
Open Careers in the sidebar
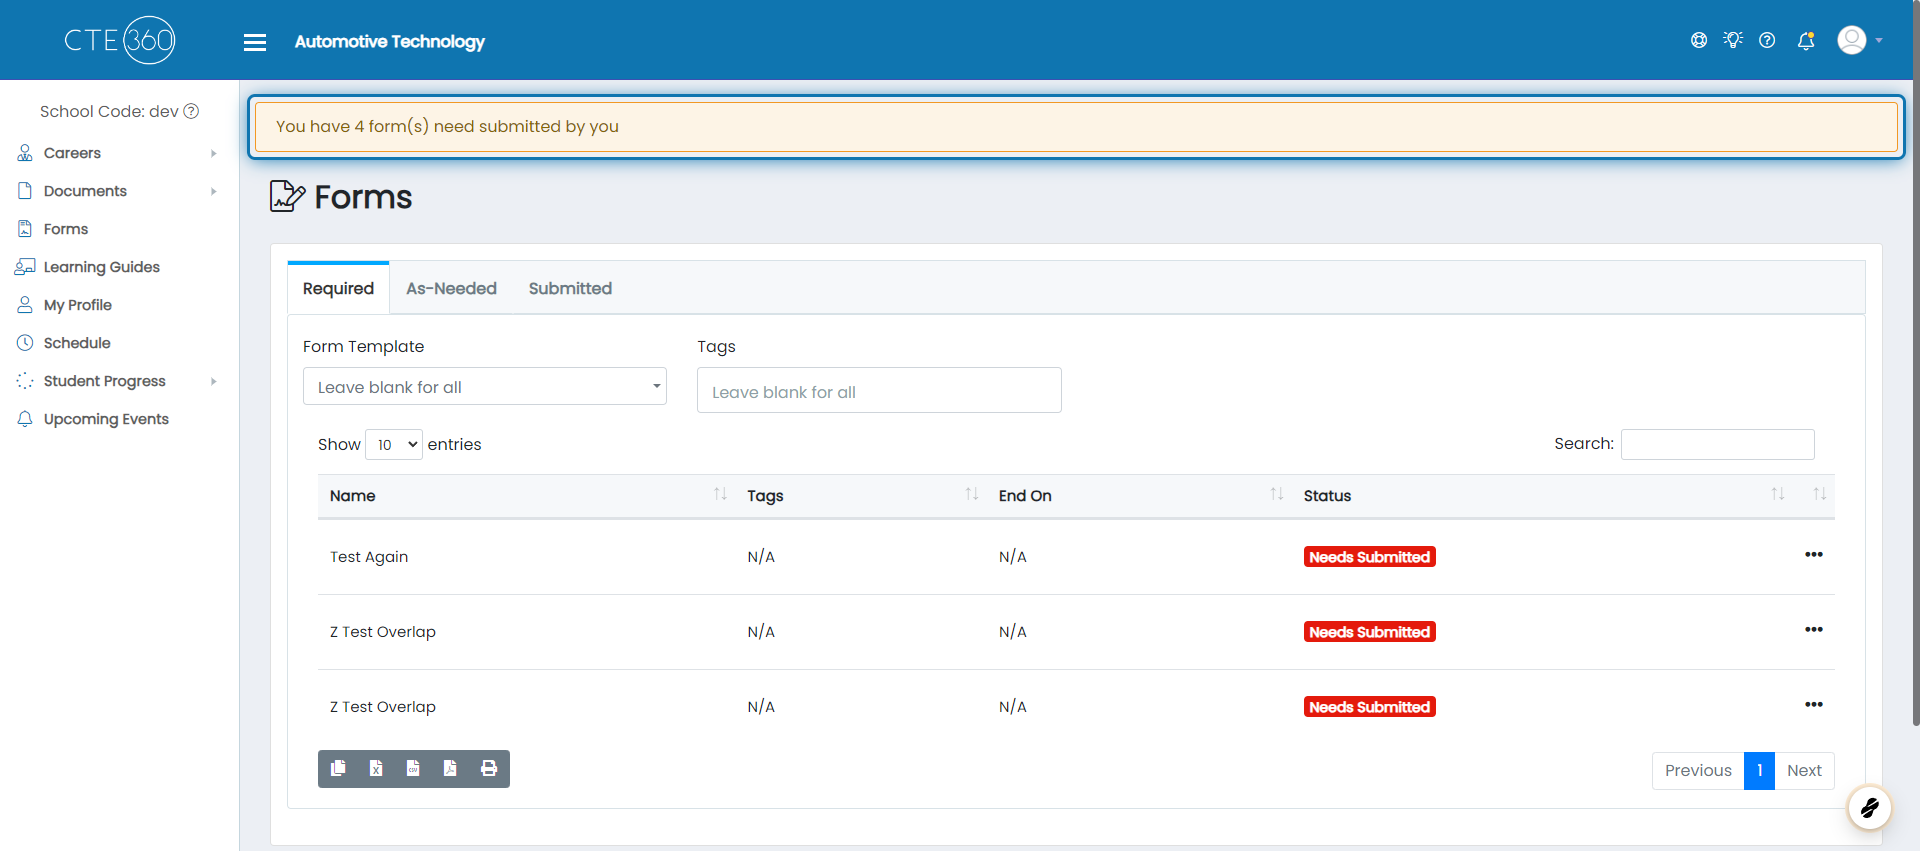pyautogui.click(x=72, y=153)
